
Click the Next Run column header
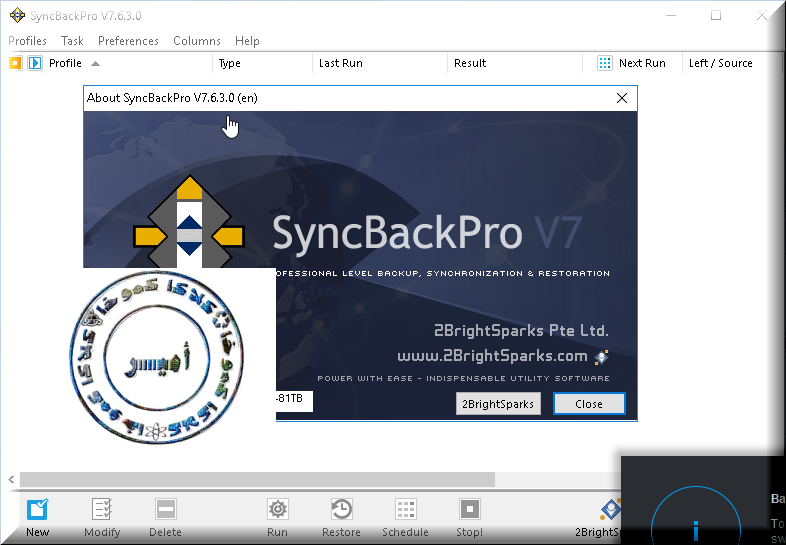(642, 63)
